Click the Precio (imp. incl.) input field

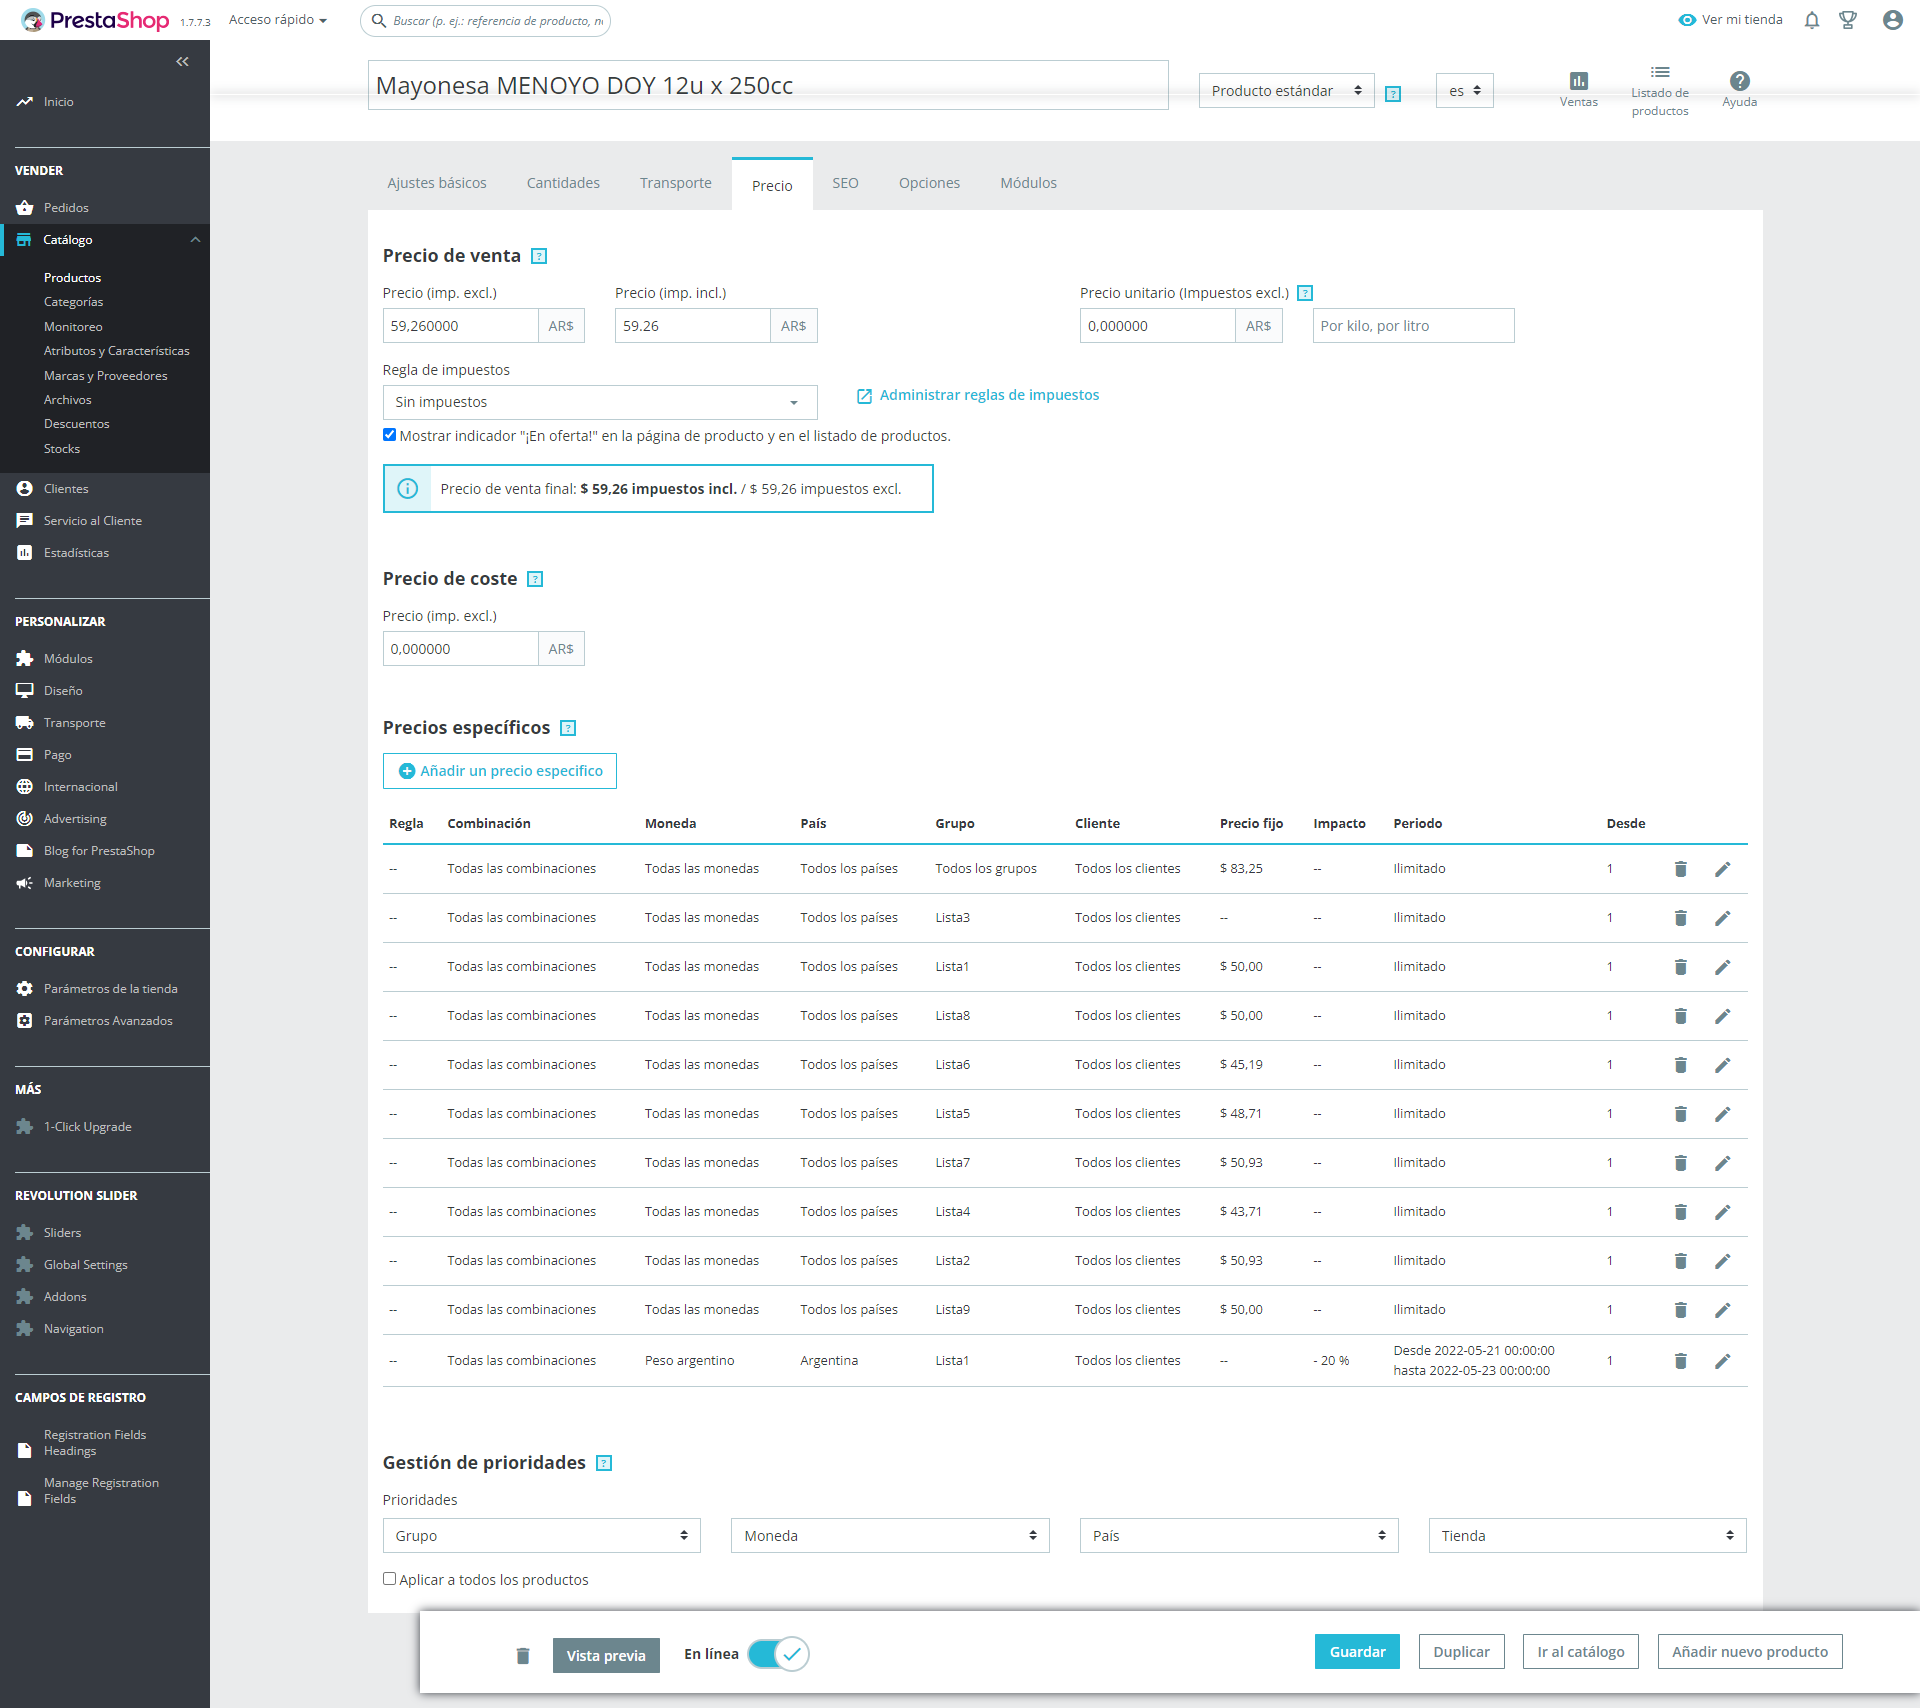point(692,326)
